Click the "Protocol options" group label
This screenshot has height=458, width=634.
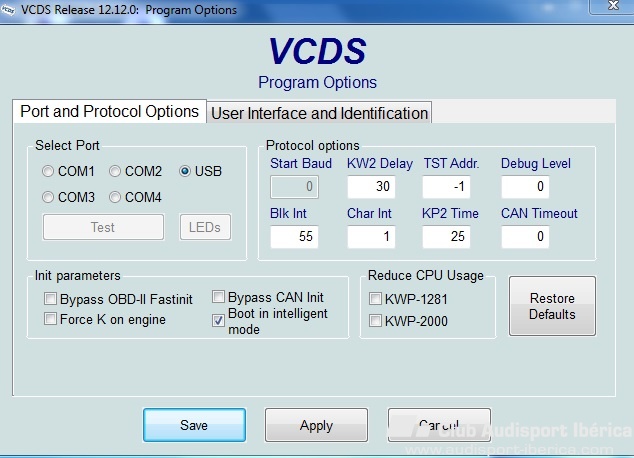[x=313, y=145]
